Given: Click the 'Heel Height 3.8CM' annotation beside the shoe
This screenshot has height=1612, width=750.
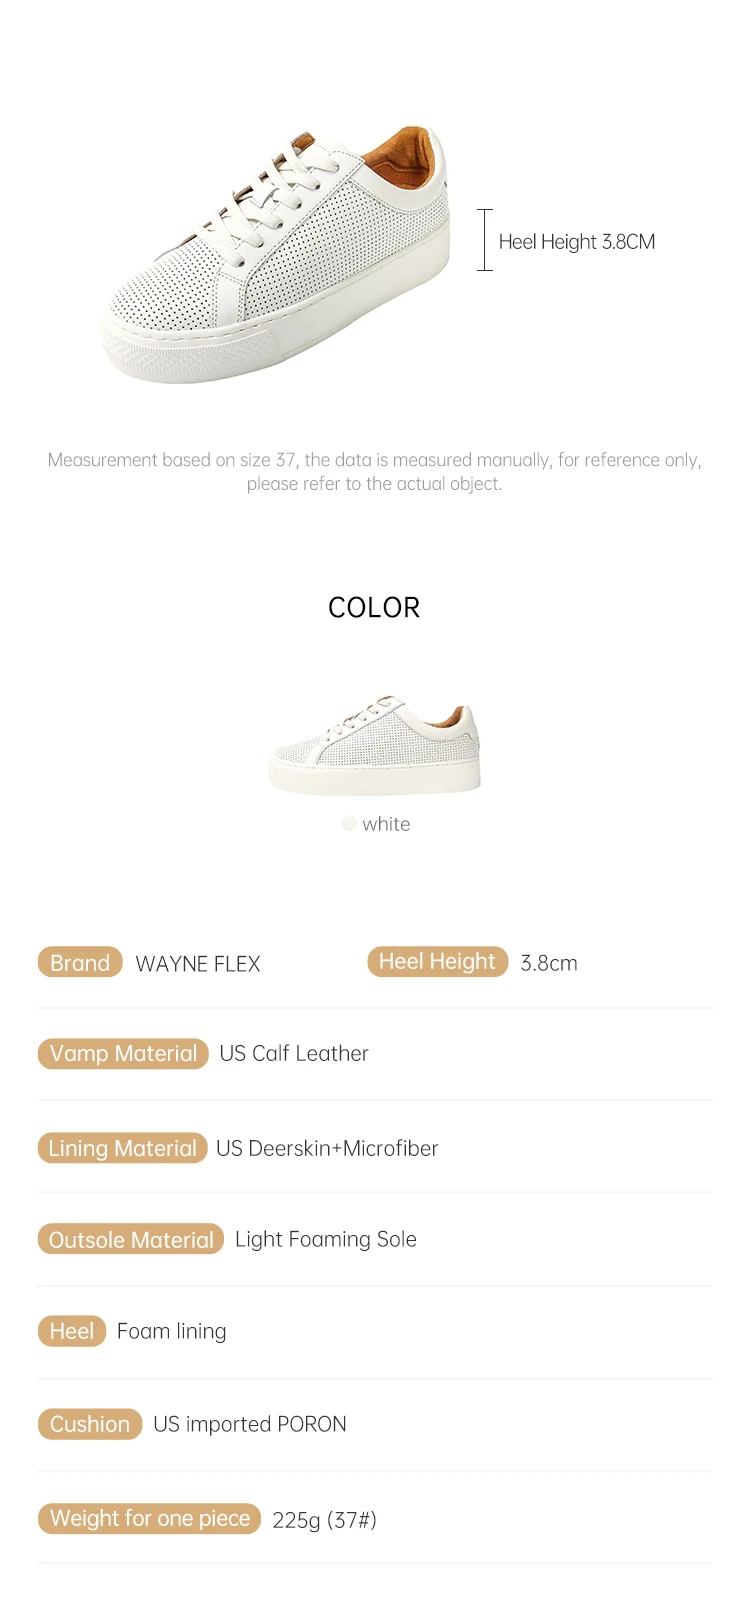Looking at the screenshot, I should [577, 242].
